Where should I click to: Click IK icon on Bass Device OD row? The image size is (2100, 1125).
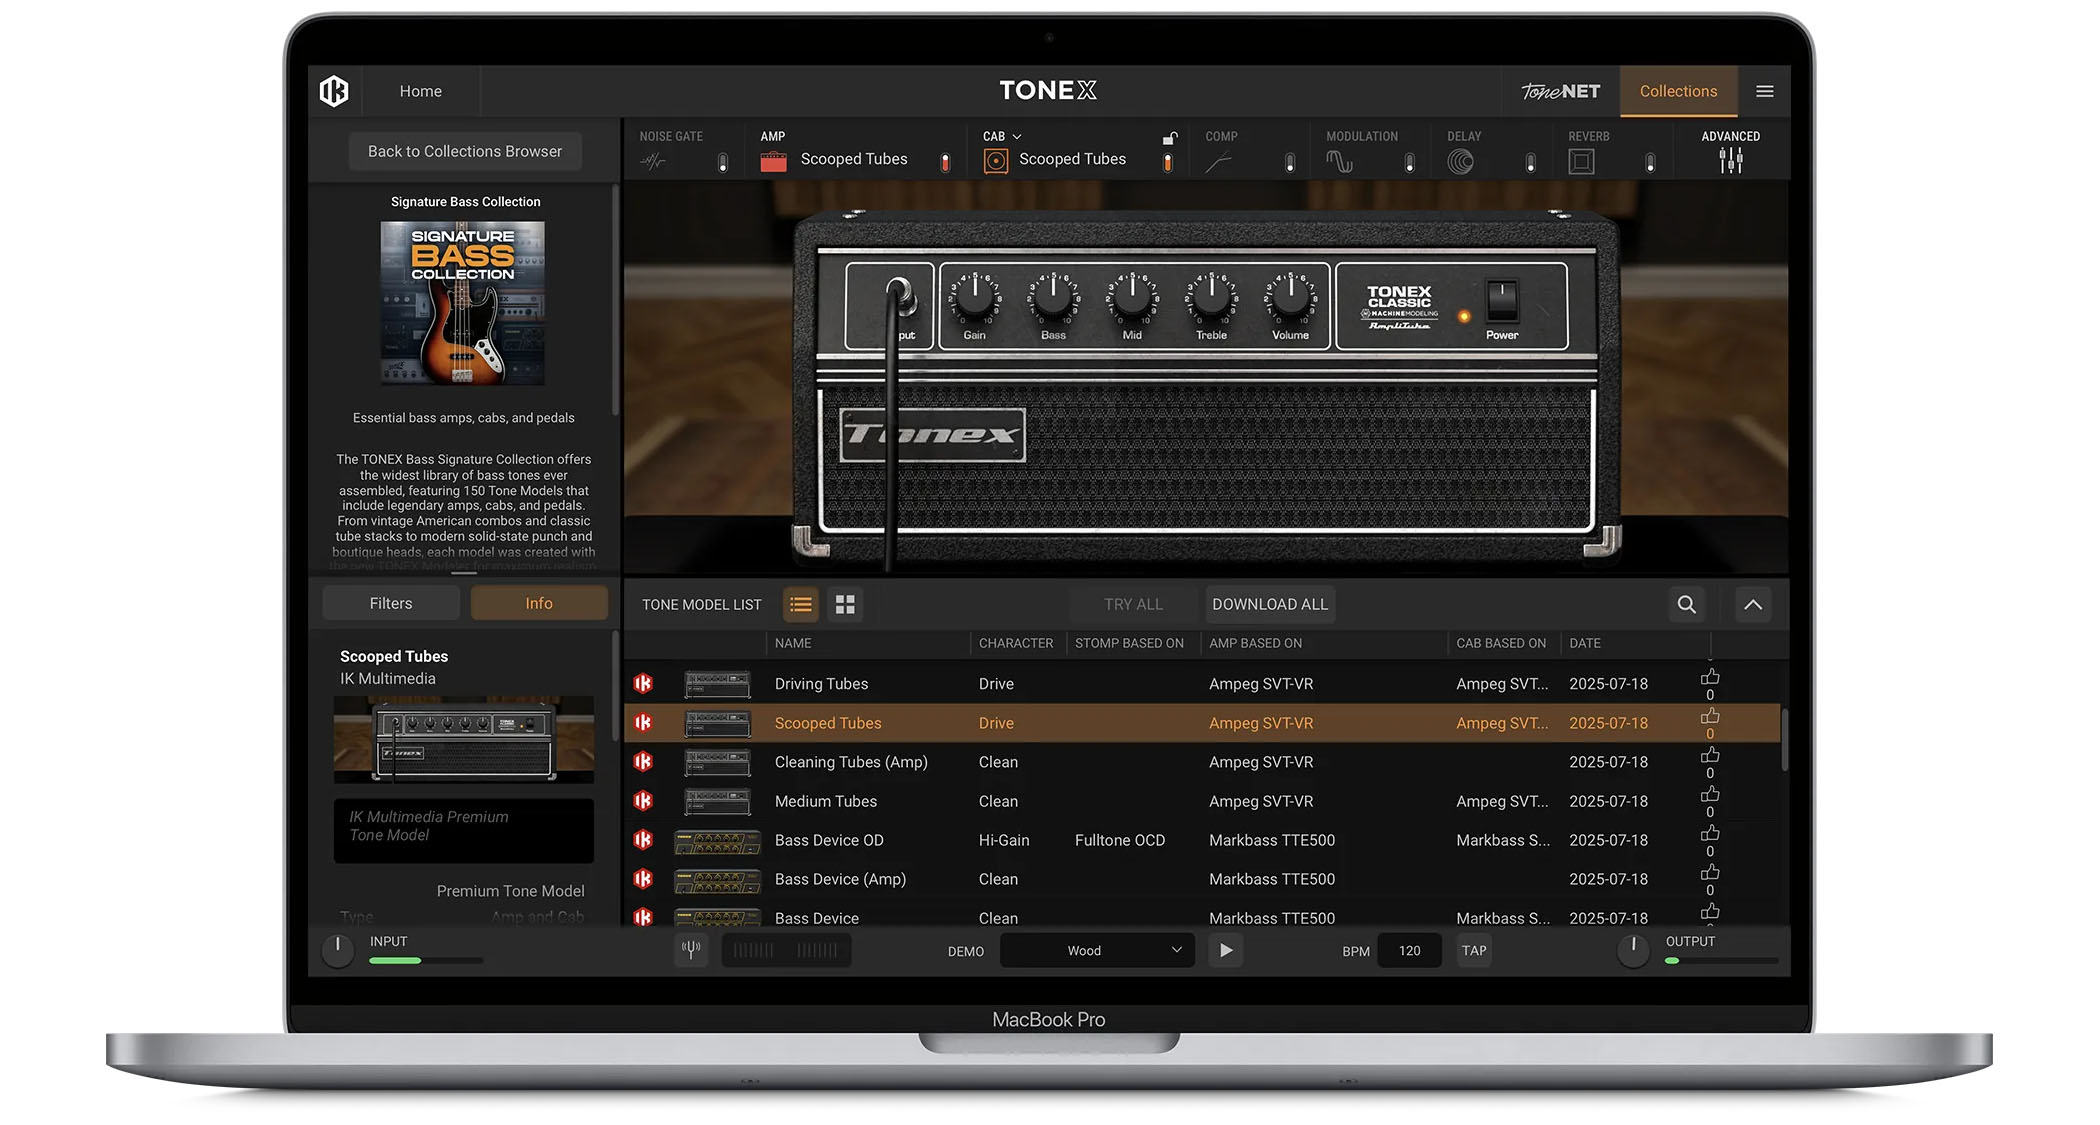(643, 840)
